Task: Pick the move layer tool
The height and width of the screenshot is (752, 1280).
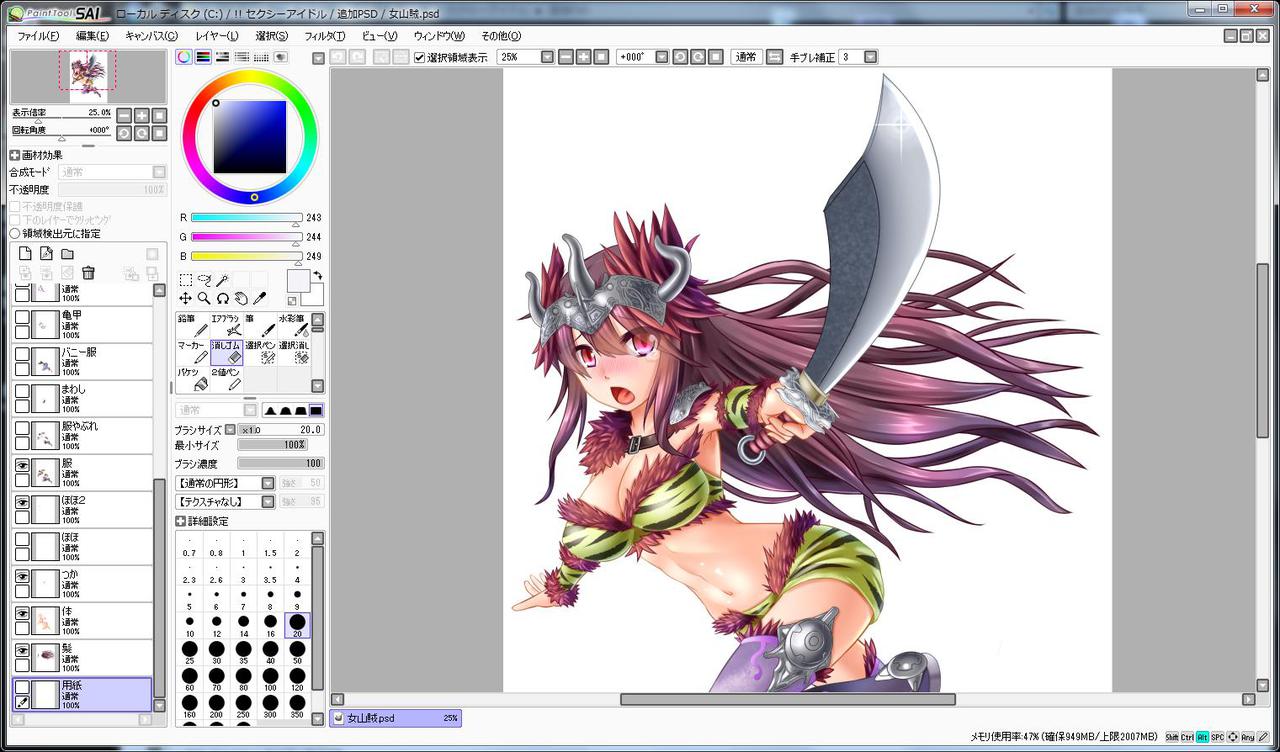Action: pyautogui.click(x=186, y=298)
